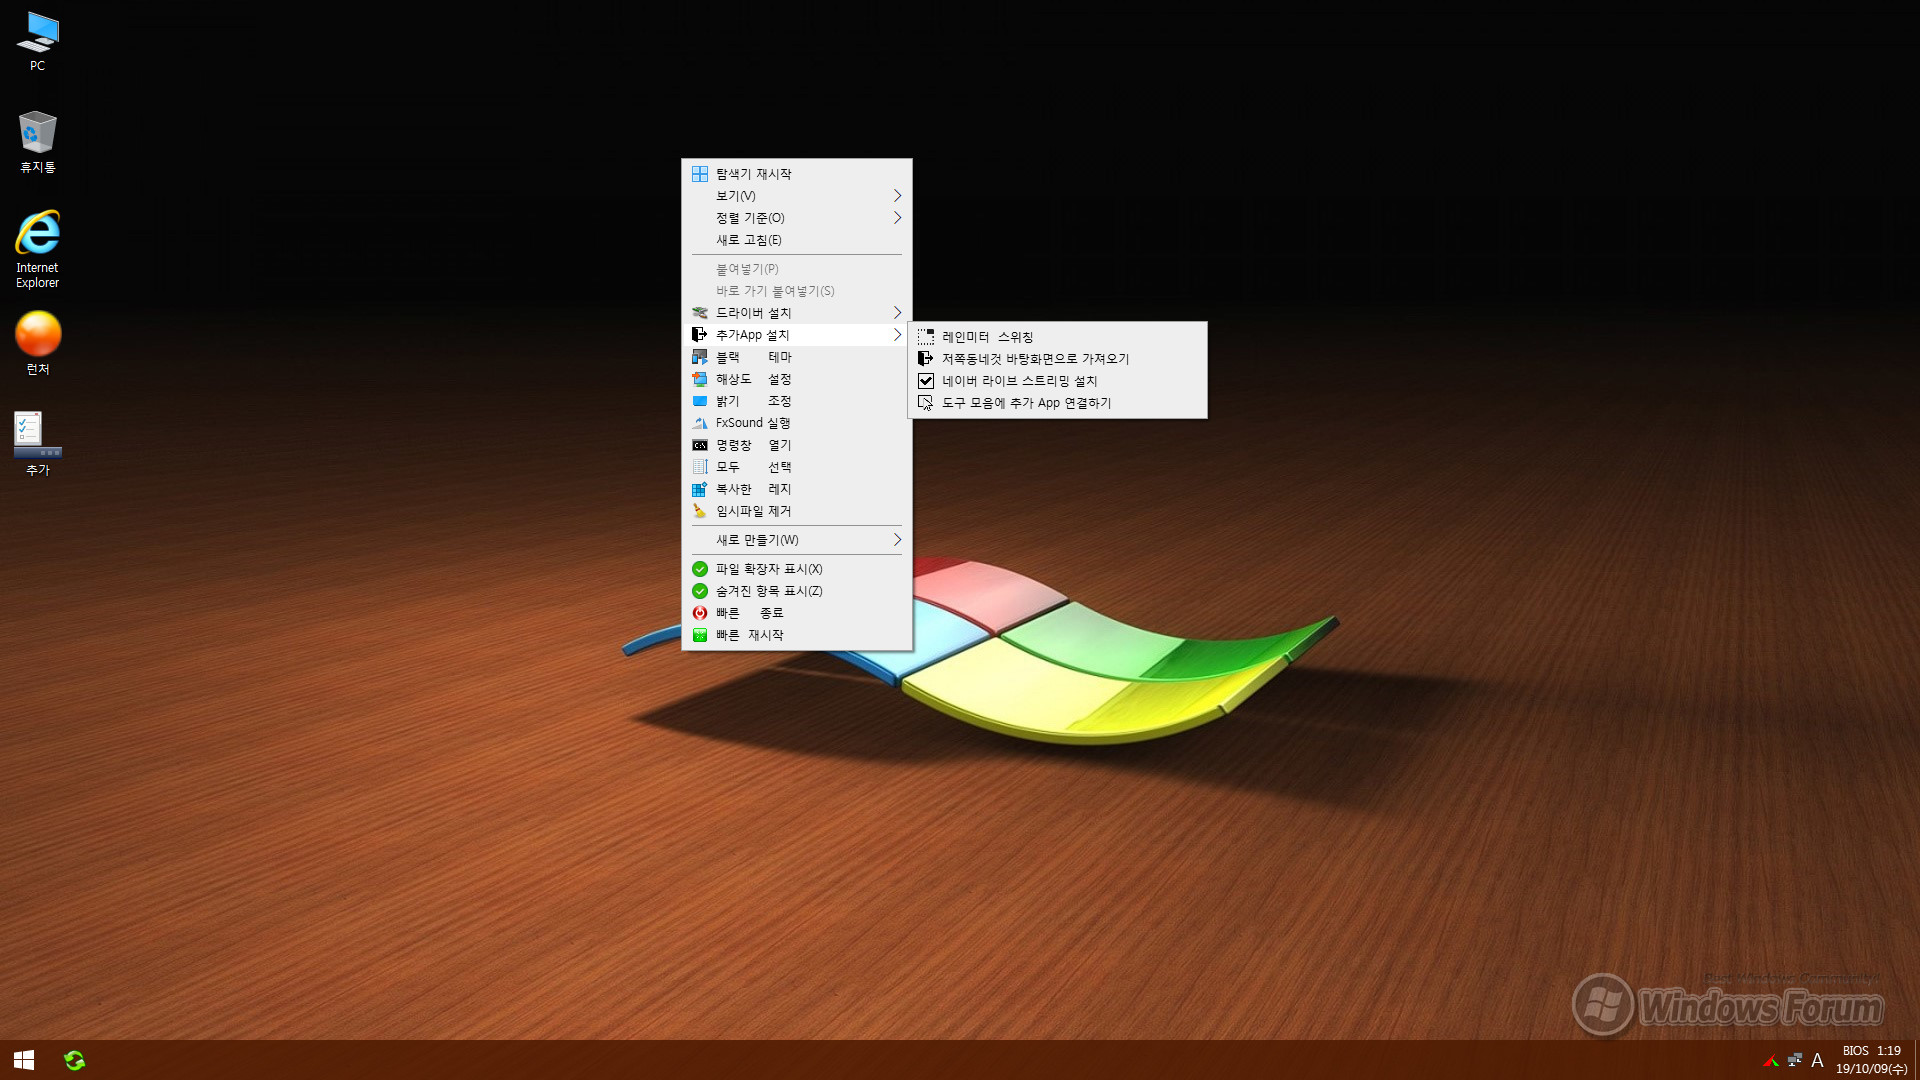The image size is (1920, 1080).
Task: Click 해상도 설정 menu text
Action: click(753, 379)
